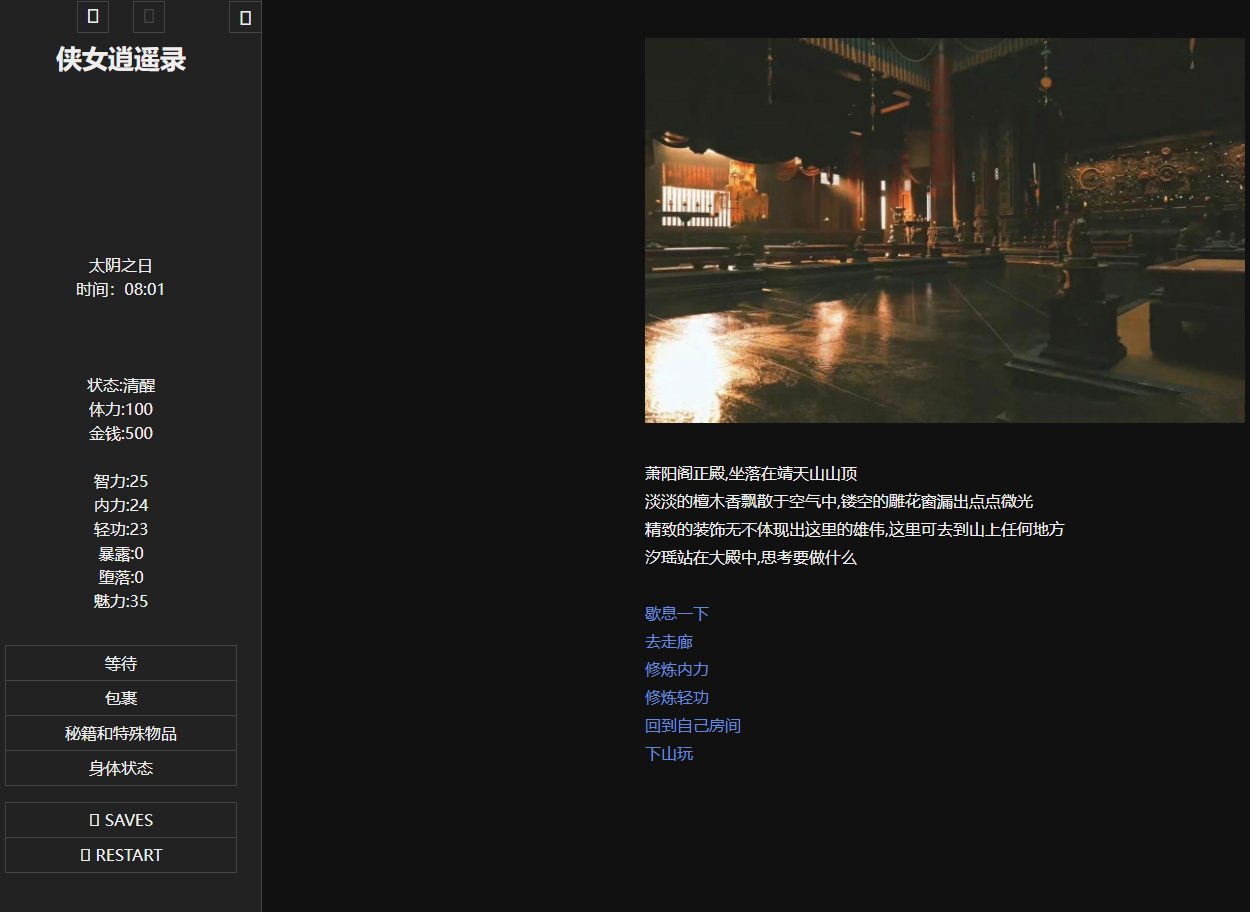
Task: Collapse the left sidebar panel
Action: pyautogui.click(x=245, y=17)
